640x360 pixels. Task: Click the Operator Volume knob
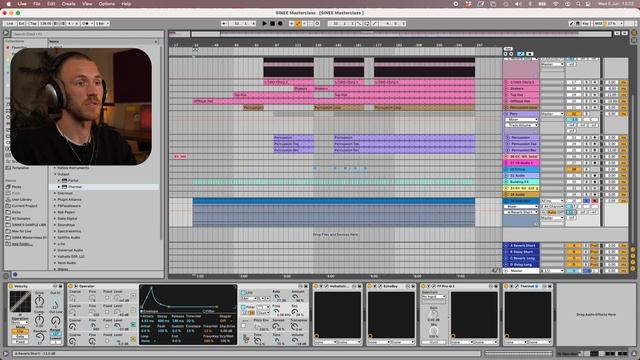click(295, 340)
